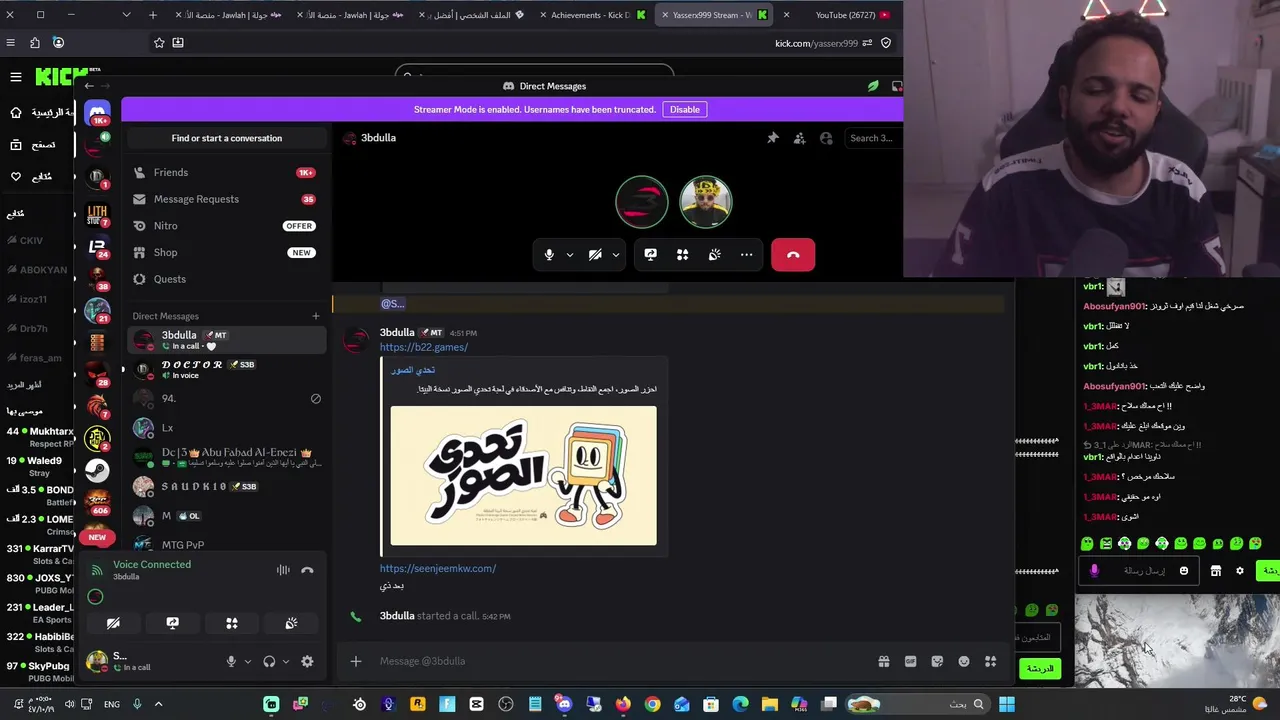The height and width of the screenshot is (720, 1280).
Task: Open Kick chat shop icon
Action: tap(1216, 570)
